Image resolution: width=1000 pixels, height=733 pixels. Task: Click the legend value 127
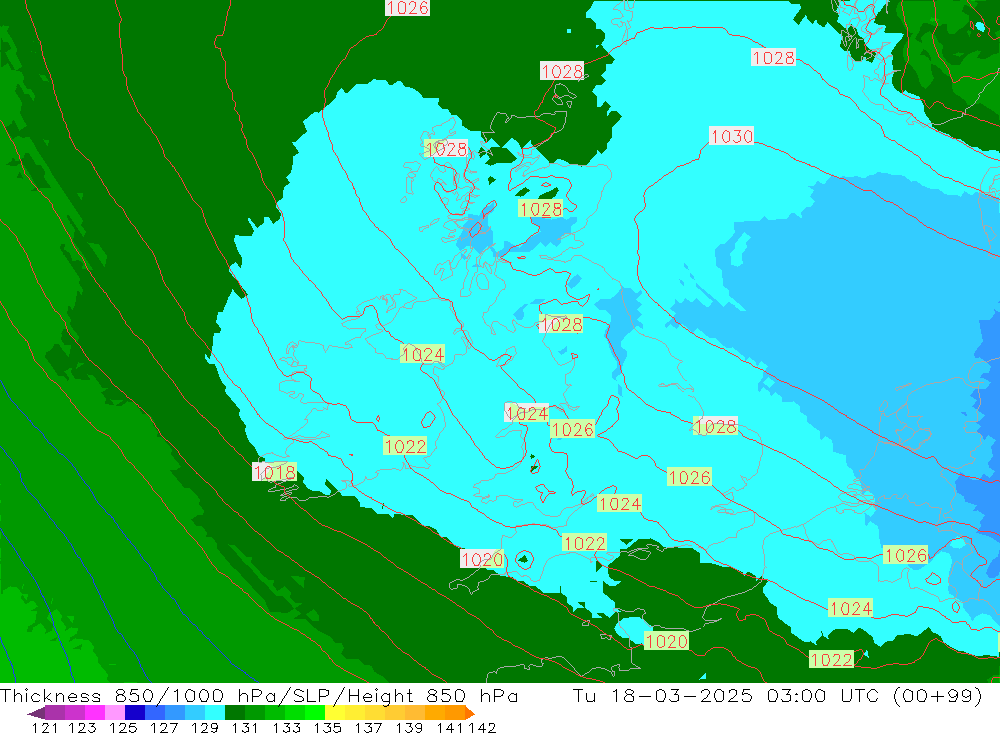pos(164,727)
